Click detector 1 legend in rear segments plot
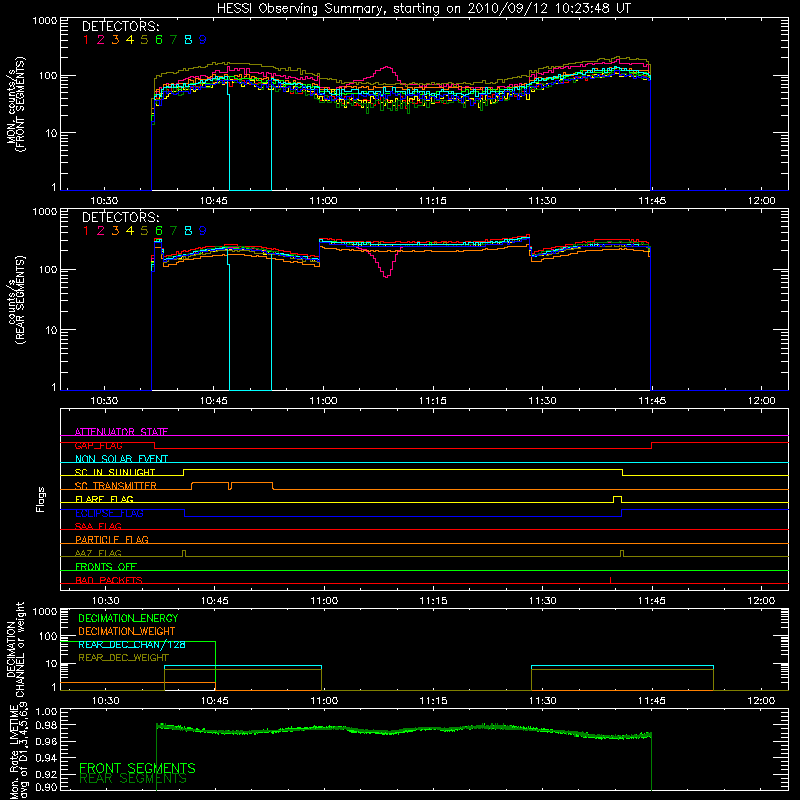800x800 pixels. pyautogui.click(x=86, y=231)
